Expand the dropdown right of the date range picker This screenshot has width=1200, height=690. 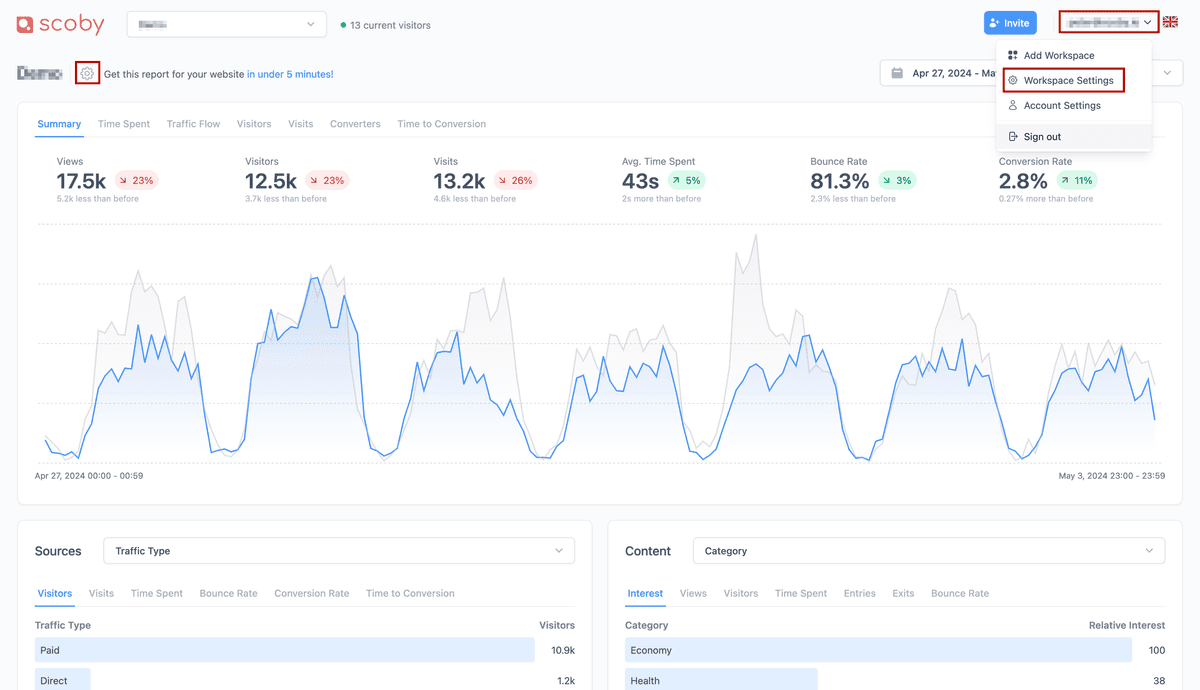(1168, 73)
